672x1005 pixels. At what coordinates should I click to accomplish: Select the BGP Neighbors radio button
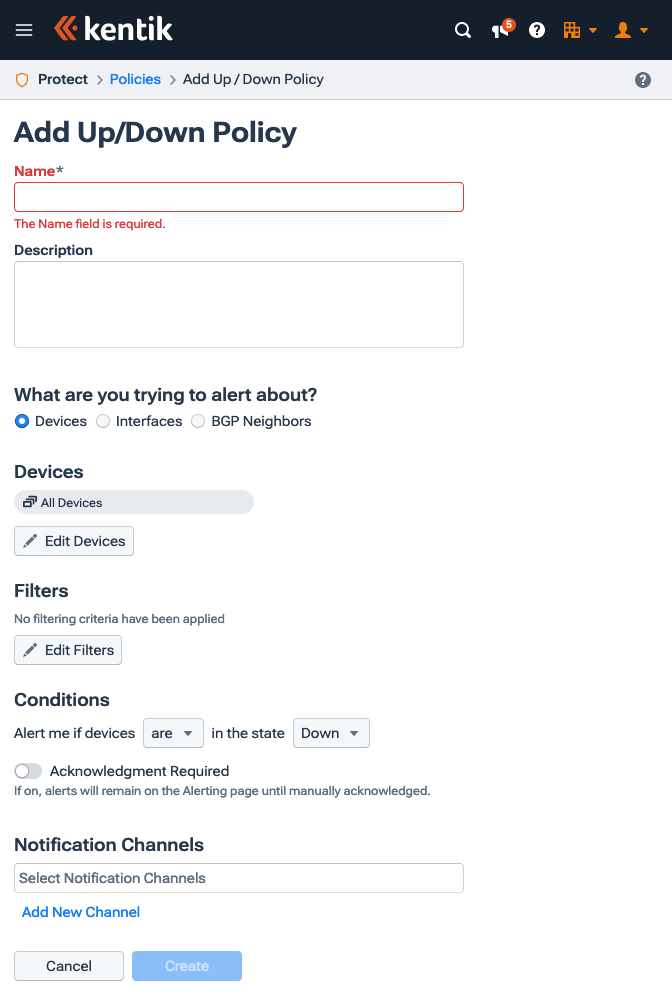coord(196,421)
